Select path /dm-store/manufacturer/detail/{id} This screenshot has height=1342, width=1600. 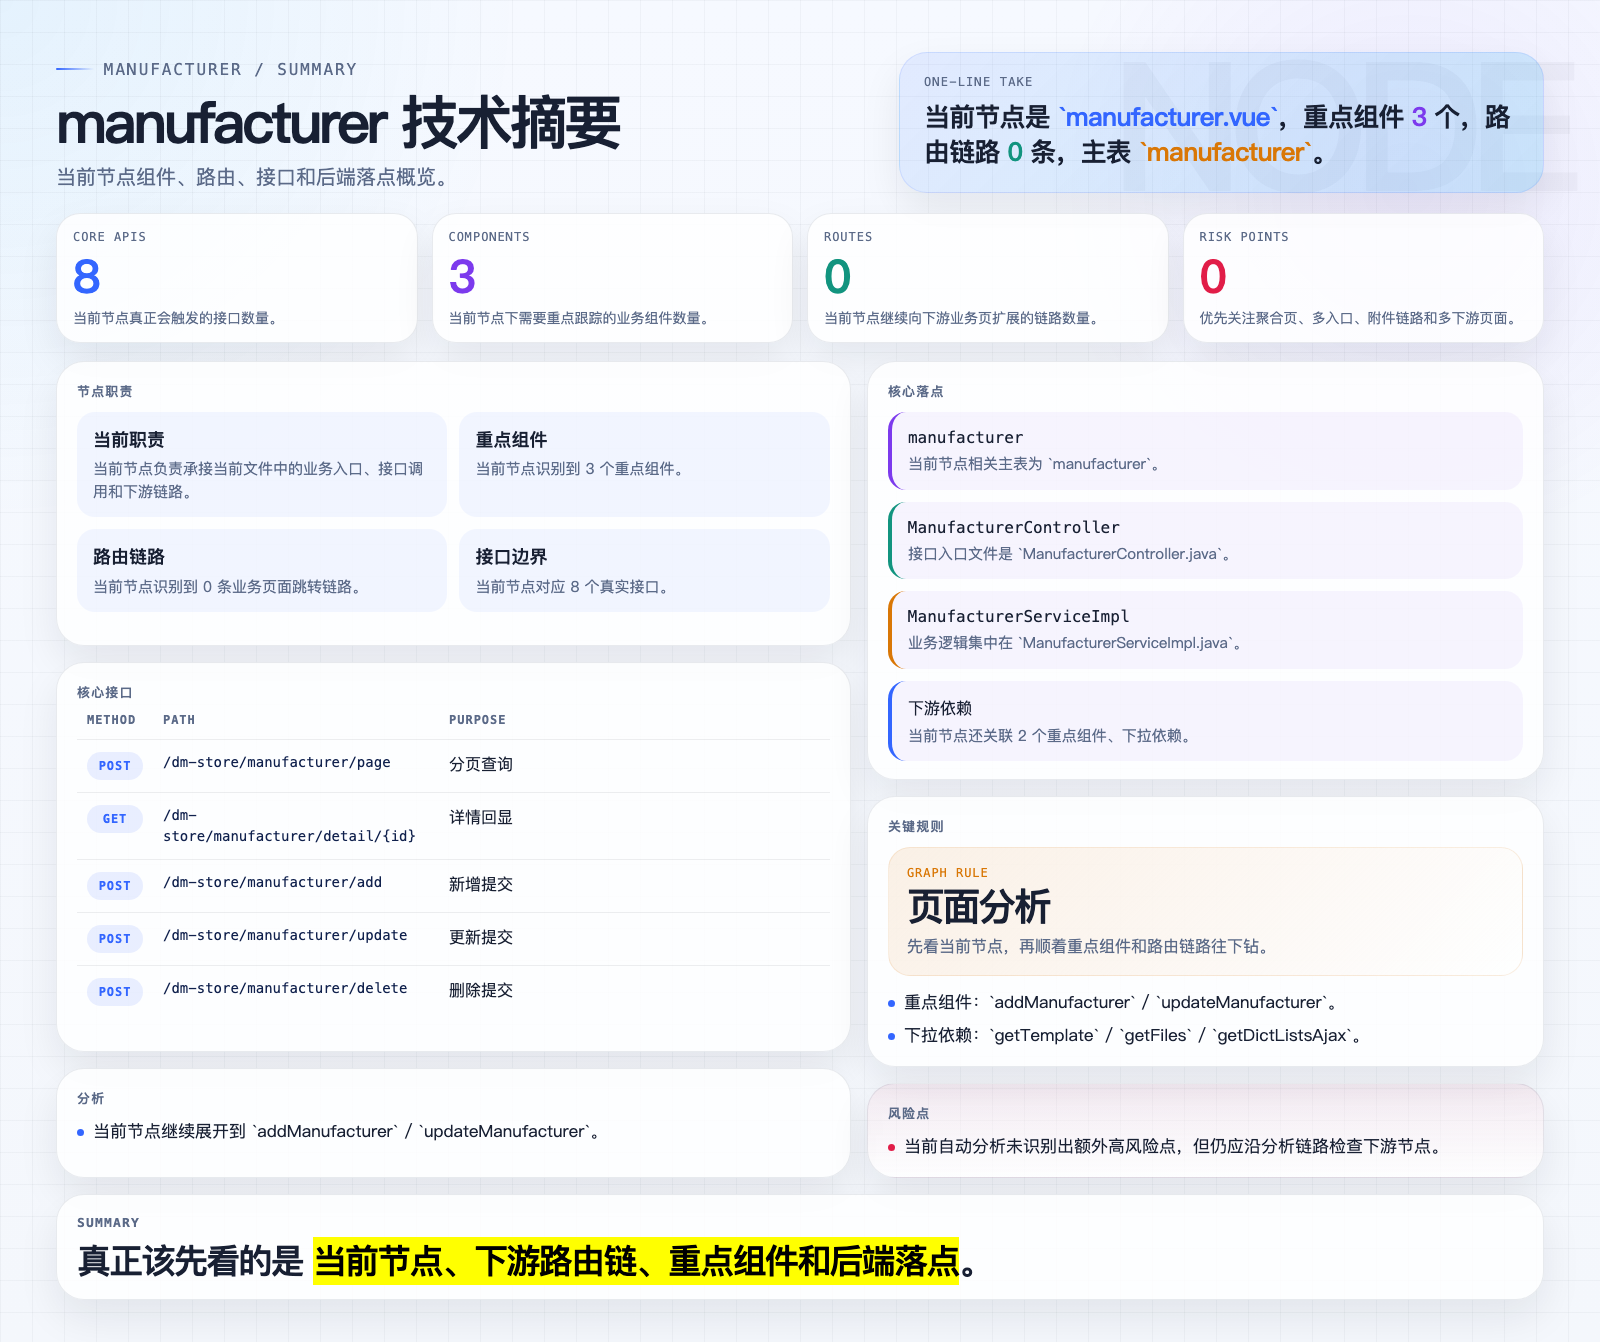pyautogui.click(x=289, y=825)
